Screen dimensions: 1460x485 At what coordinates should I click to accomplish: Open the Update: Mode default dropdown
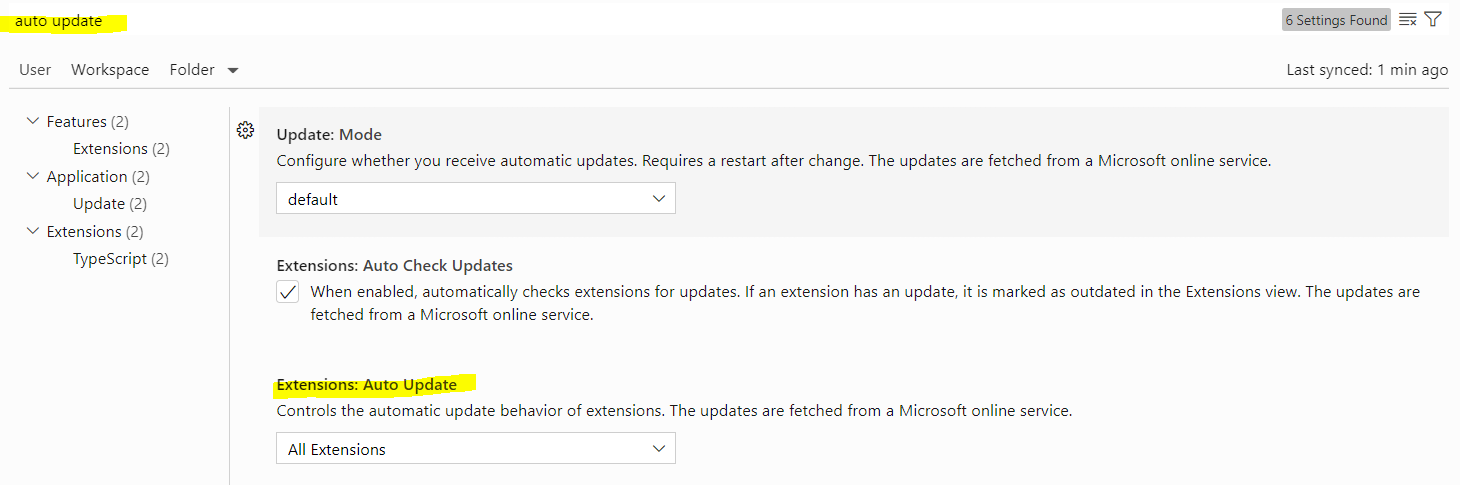[476, 198]
